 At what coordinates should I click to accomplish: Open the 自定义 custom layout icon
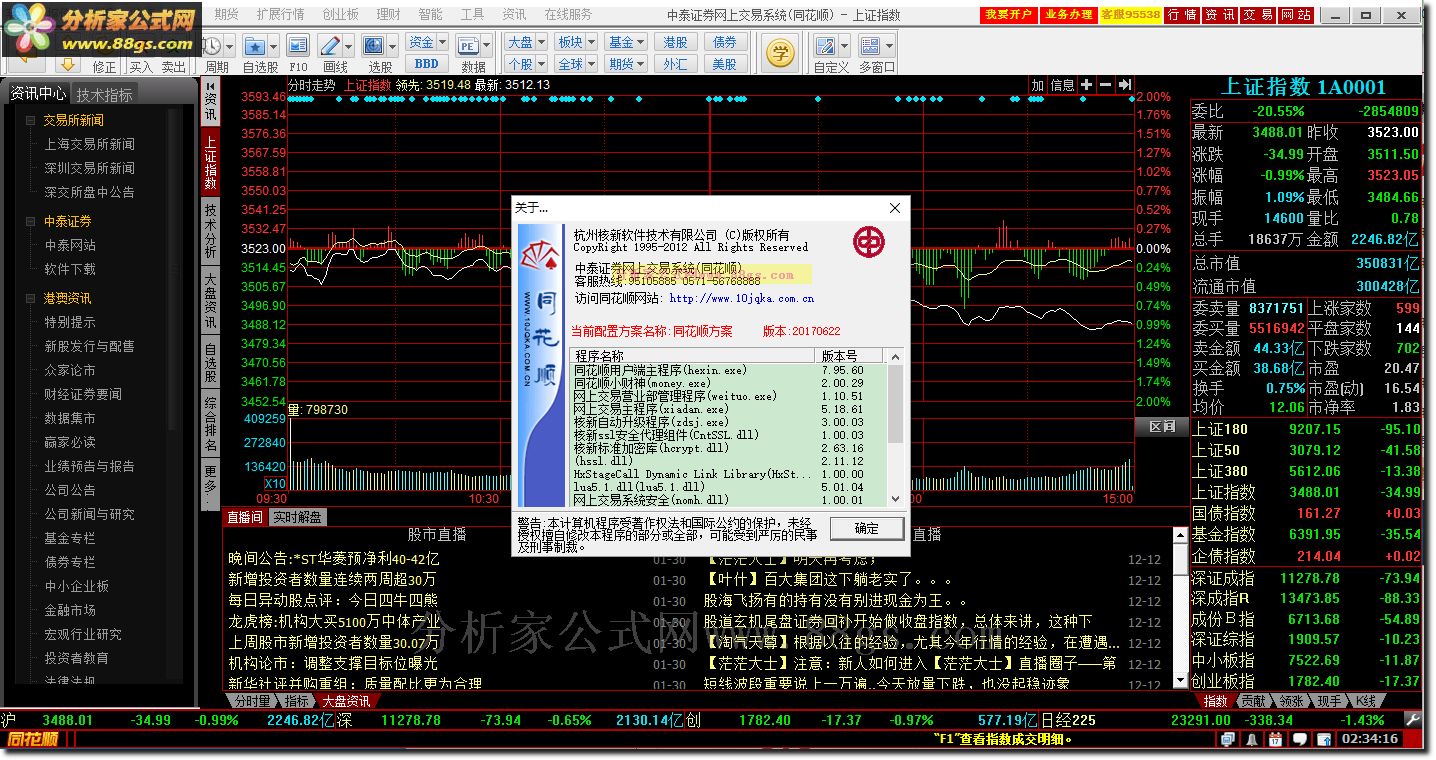click(825, 46)
